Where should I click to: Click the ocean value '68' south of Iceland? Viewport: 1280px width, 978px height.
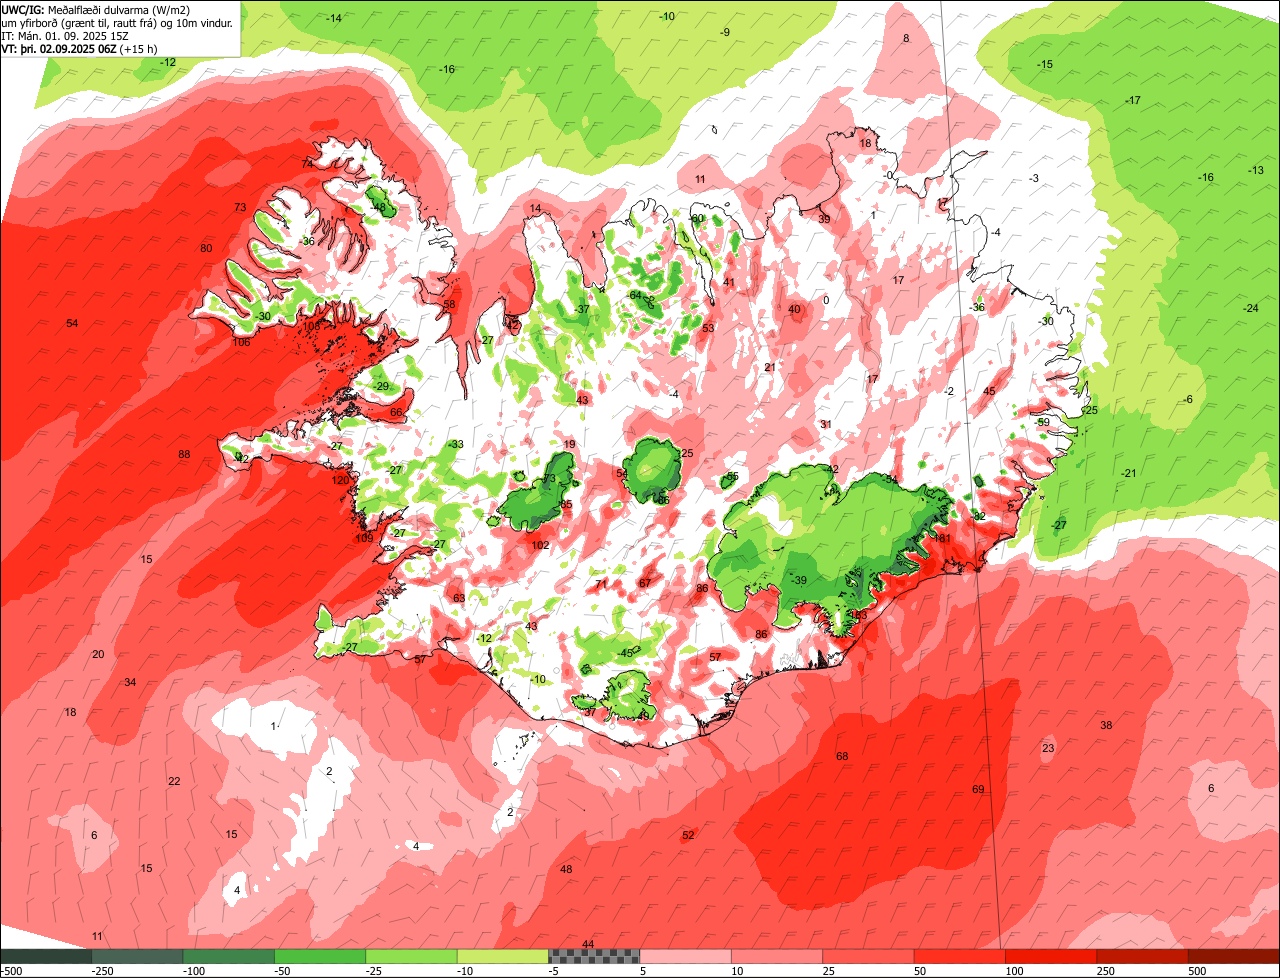click(842, 756)
